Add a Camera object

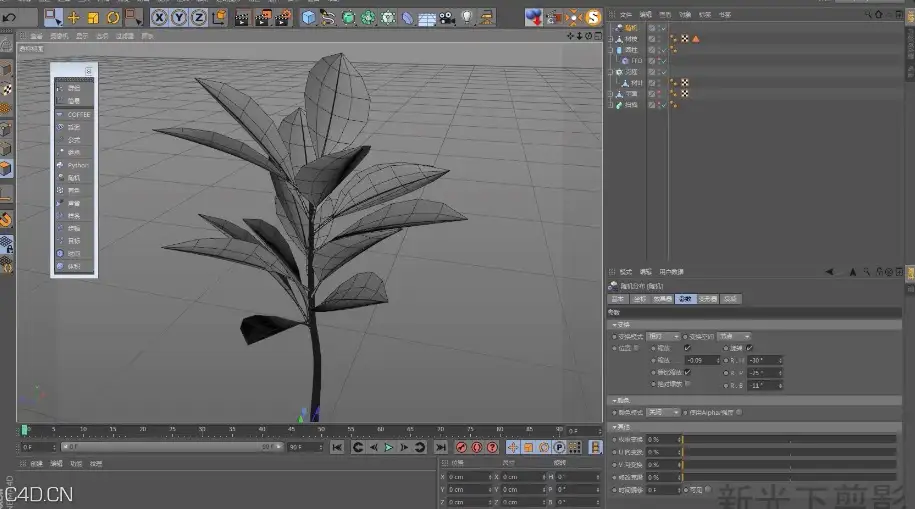click(447, 18)
